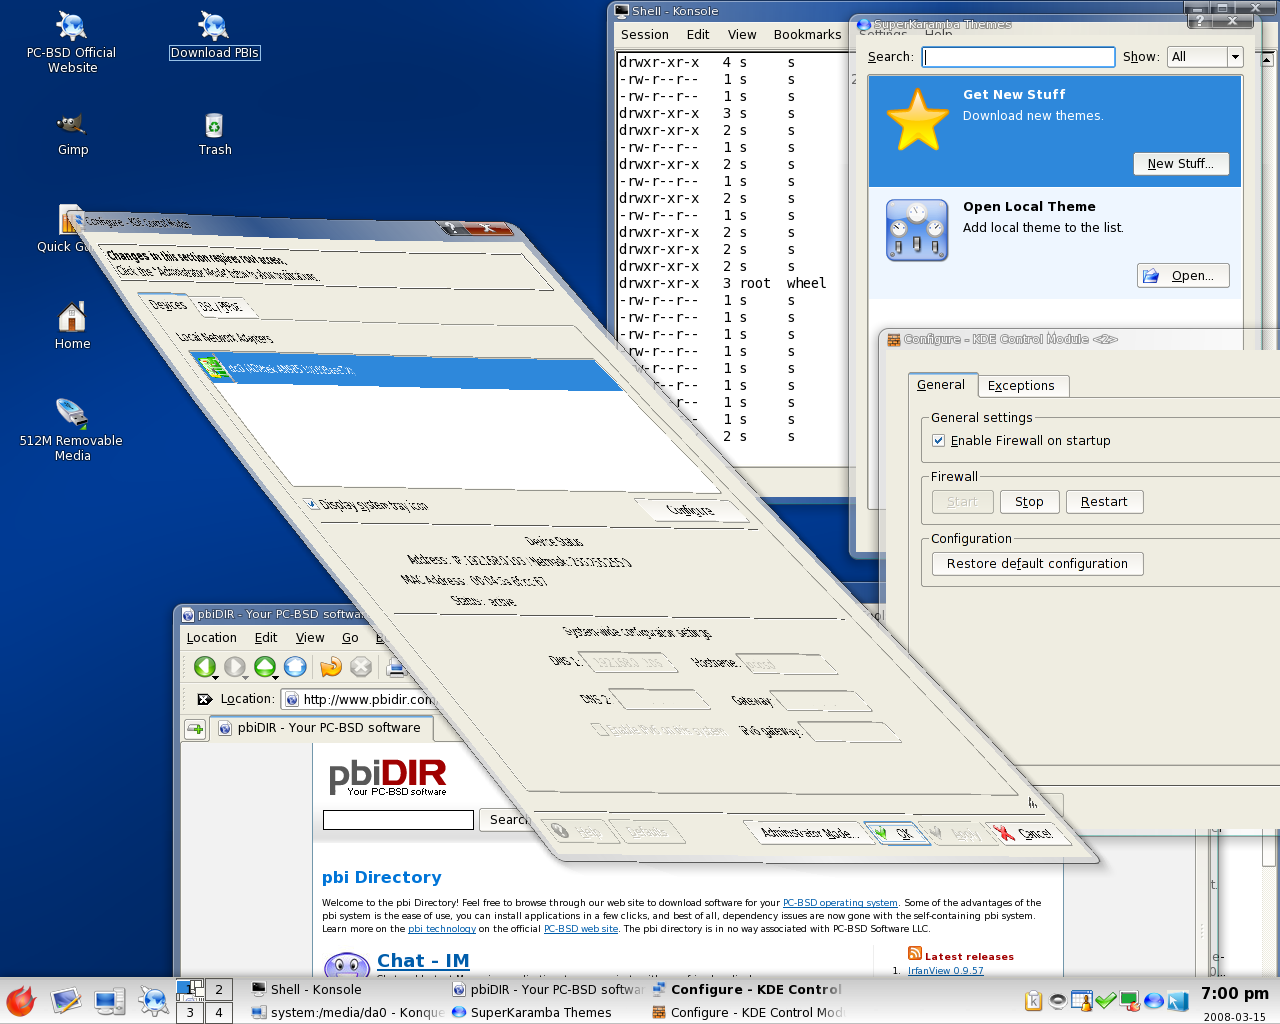1280x1024 pixels.
Task: Open Konqueror's Go menu
Action: (x=350, y=637)
